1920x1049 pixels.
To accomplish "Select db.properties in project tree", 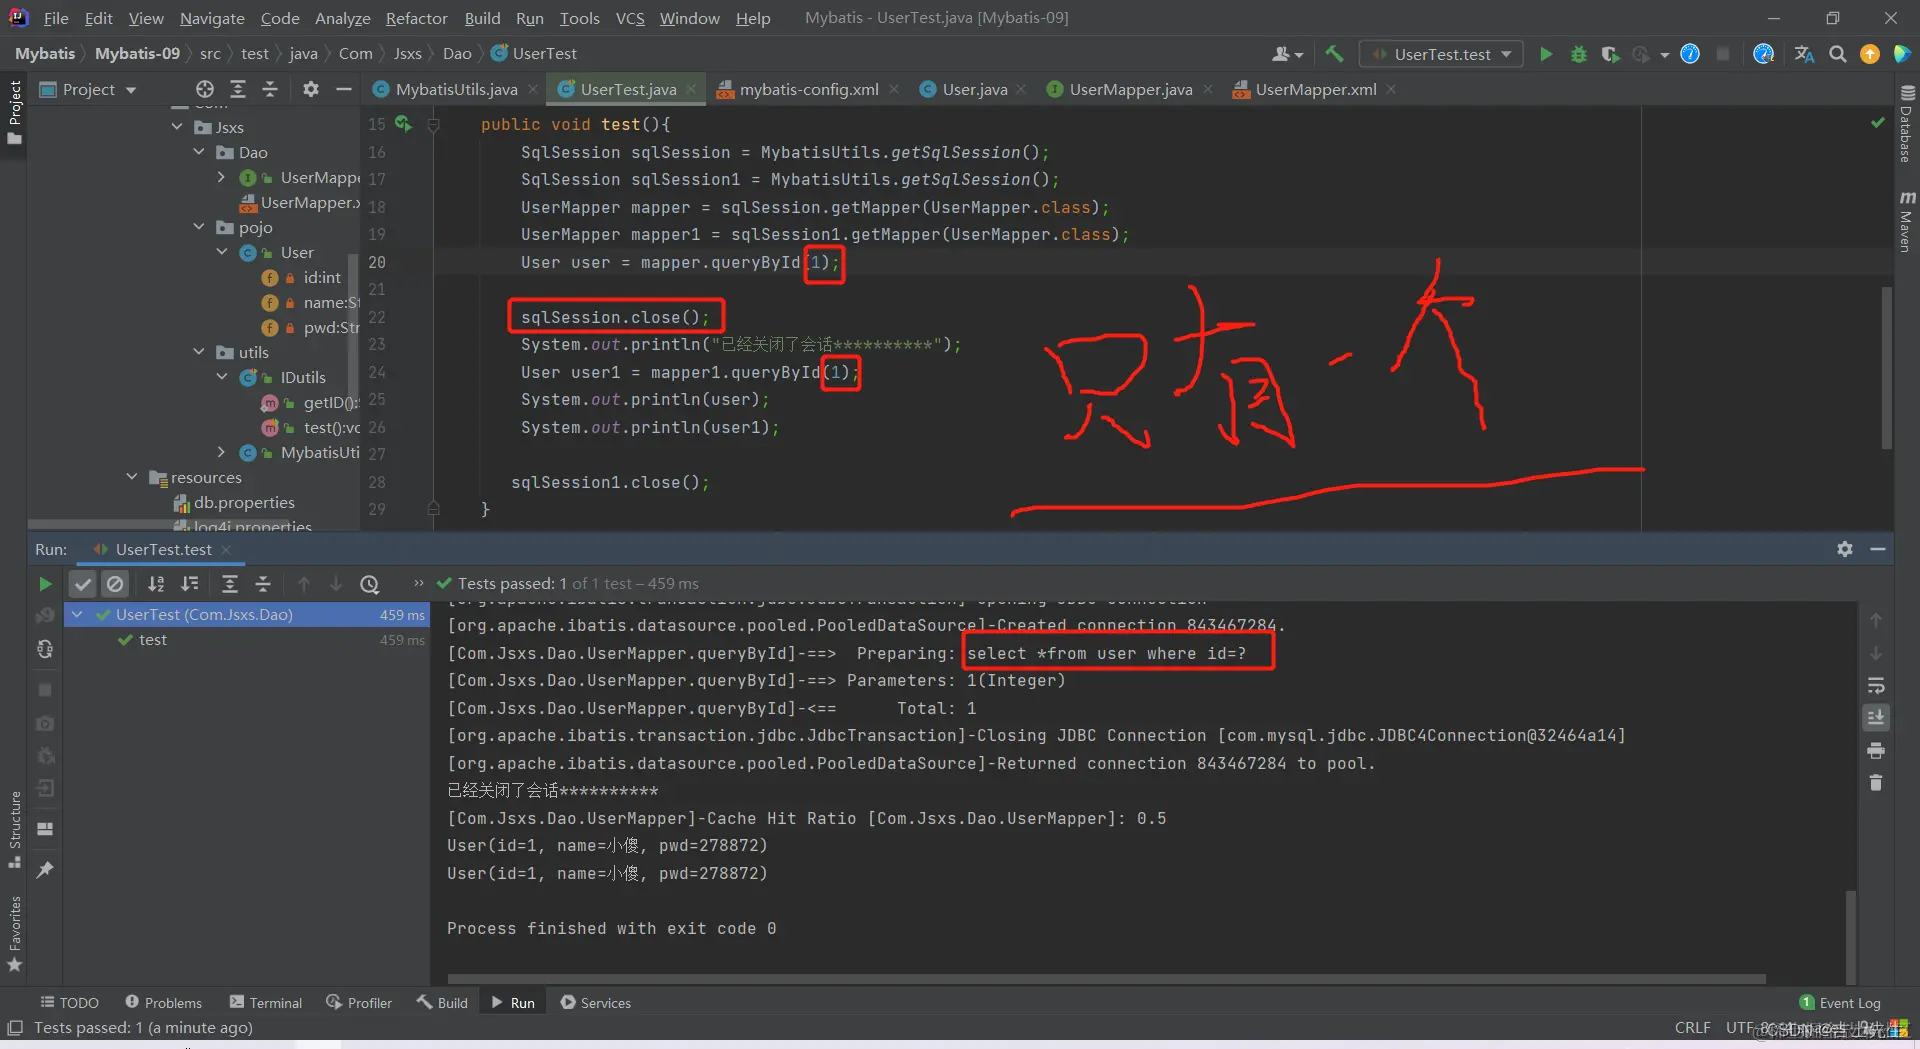I will click(x=244, y=502).
